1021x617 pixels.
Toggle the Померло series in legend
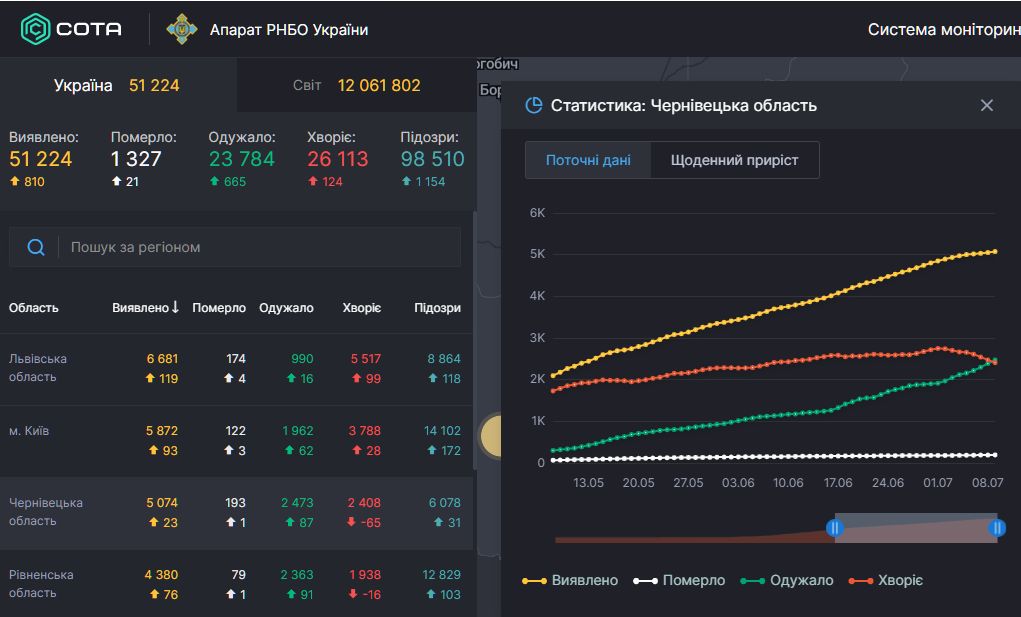pyautogui.click(x=680, y=580)
